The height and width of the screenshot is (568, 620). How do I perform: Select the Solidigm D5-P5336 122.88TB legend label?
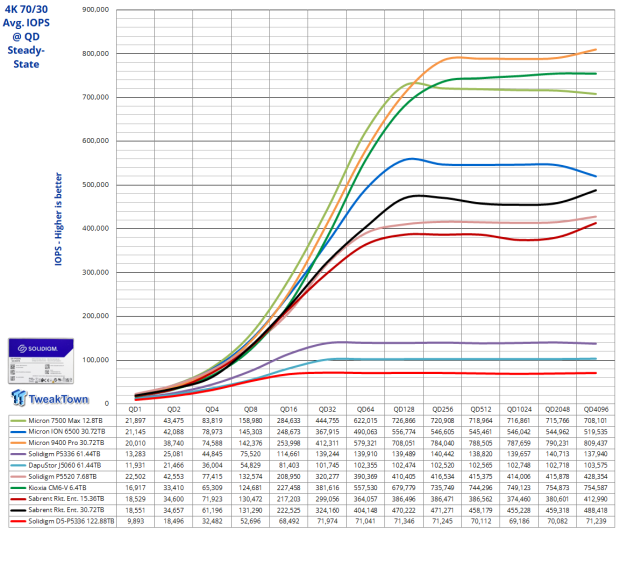pos(71,521)
